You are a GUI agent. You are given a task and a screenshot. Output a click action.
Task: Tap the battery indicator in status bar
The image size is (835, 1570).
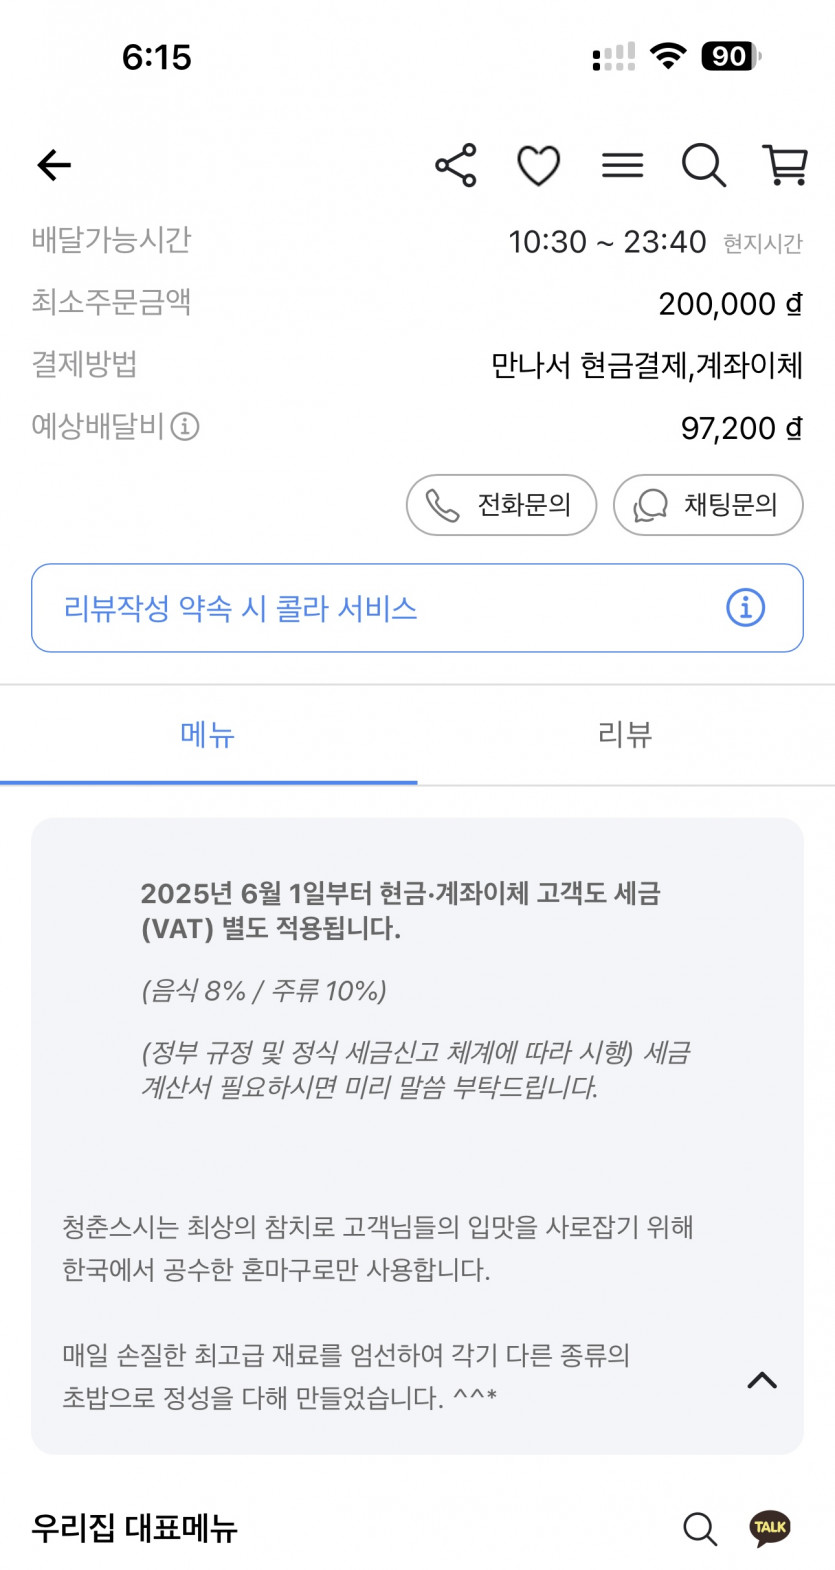730,57
